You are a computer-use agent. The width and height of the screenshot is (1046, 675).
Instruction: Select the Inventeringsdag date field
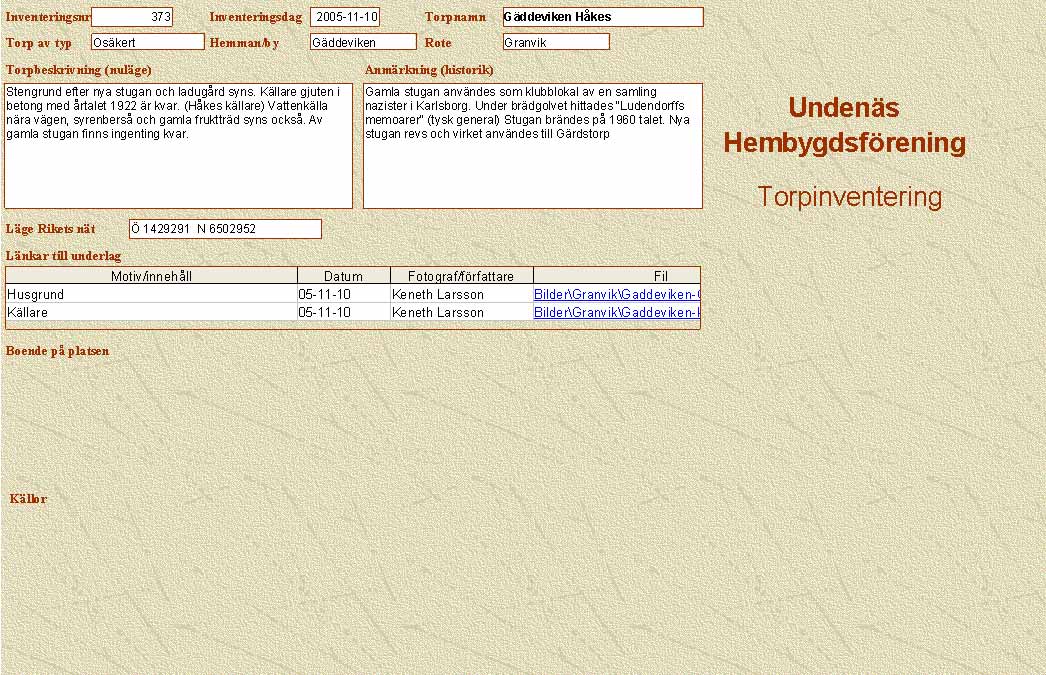(345, 17)
